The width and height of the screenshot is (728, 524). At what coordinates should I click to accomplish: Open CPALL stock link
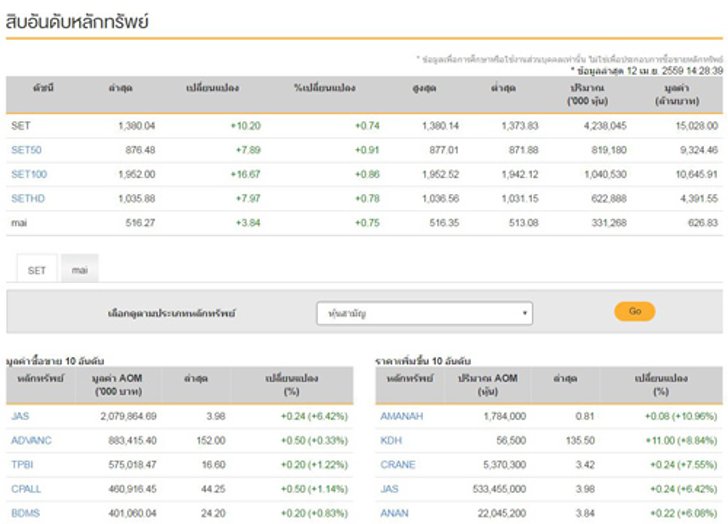[x=26, y=489]
